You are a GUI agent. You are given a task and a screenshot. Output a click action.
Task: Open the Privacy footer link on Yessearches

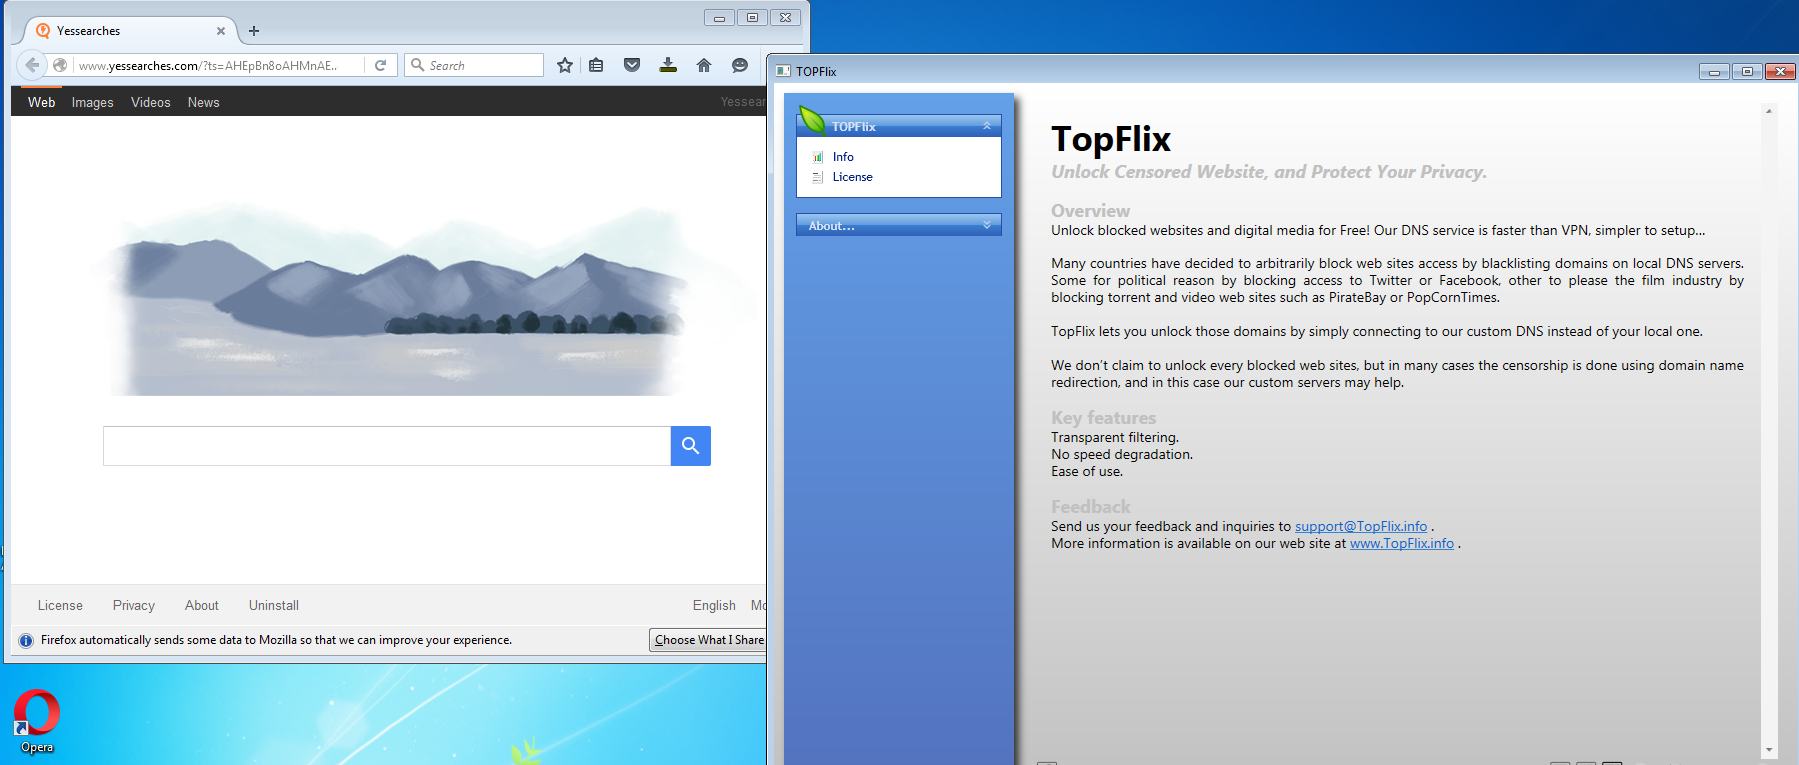click(134, 605)
